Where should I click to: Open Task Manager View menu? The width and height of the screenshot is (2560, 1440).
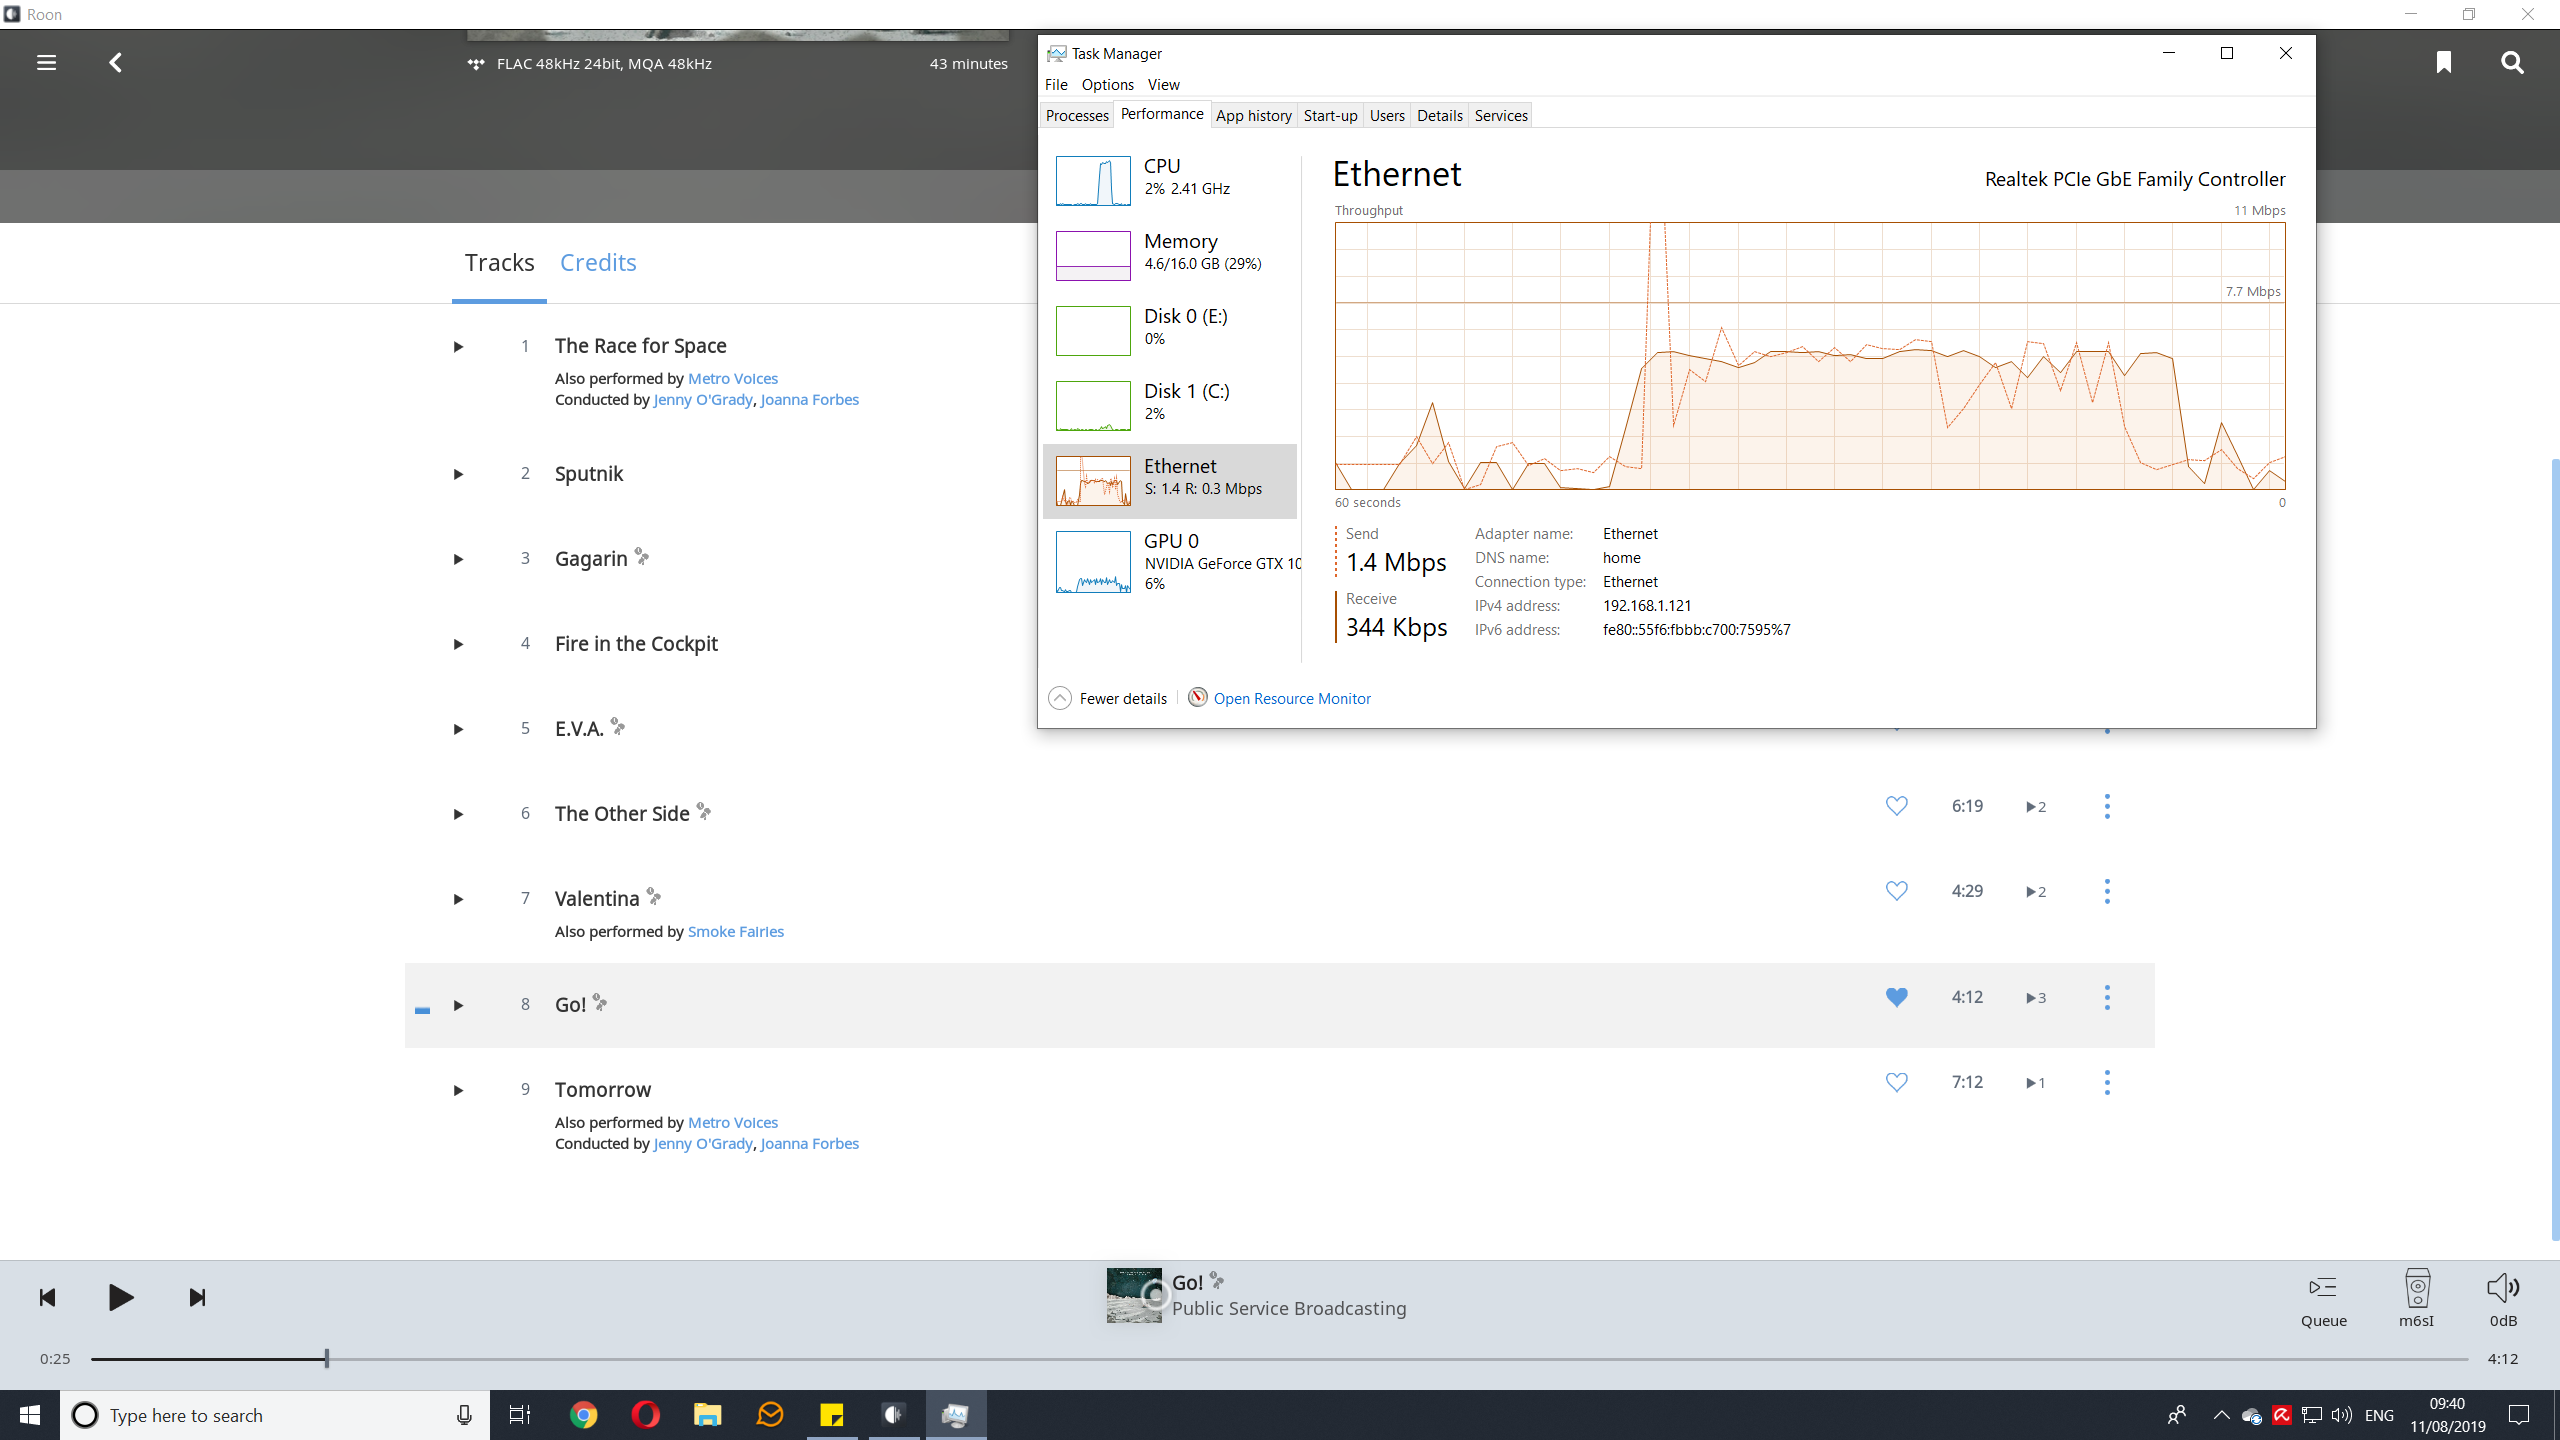pyautogui.click(x=1163, y=84)
